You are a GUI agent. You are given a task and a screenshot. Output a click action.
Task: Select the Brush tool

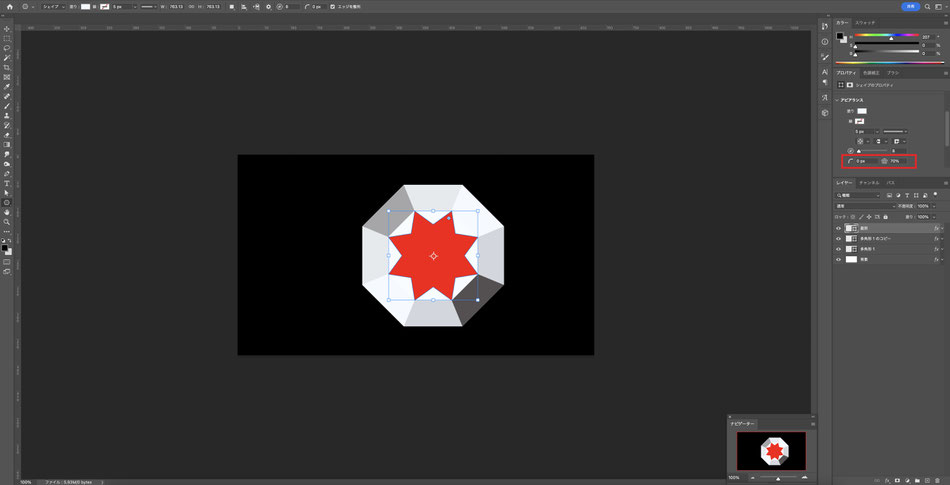[x=7, y=105]
